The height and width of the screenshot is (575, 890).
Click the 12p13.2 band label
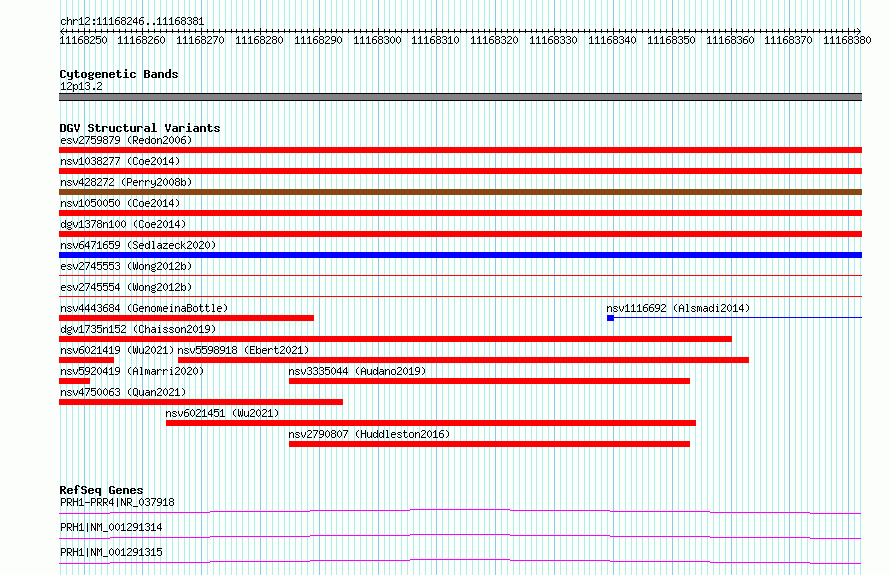pyautogui.click(x=81, y=86)
